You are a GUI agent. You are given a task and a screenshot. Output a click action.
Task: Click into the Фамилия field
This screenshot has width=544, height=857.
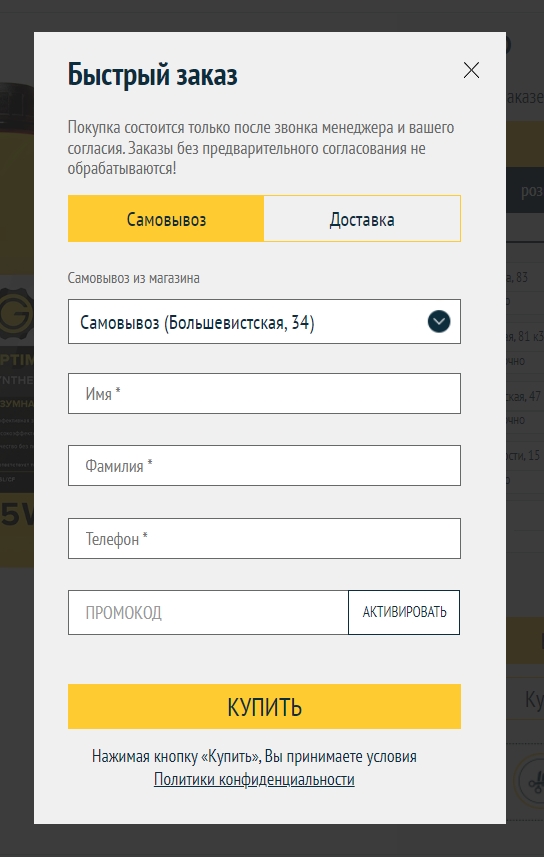(x=264, y=466)
